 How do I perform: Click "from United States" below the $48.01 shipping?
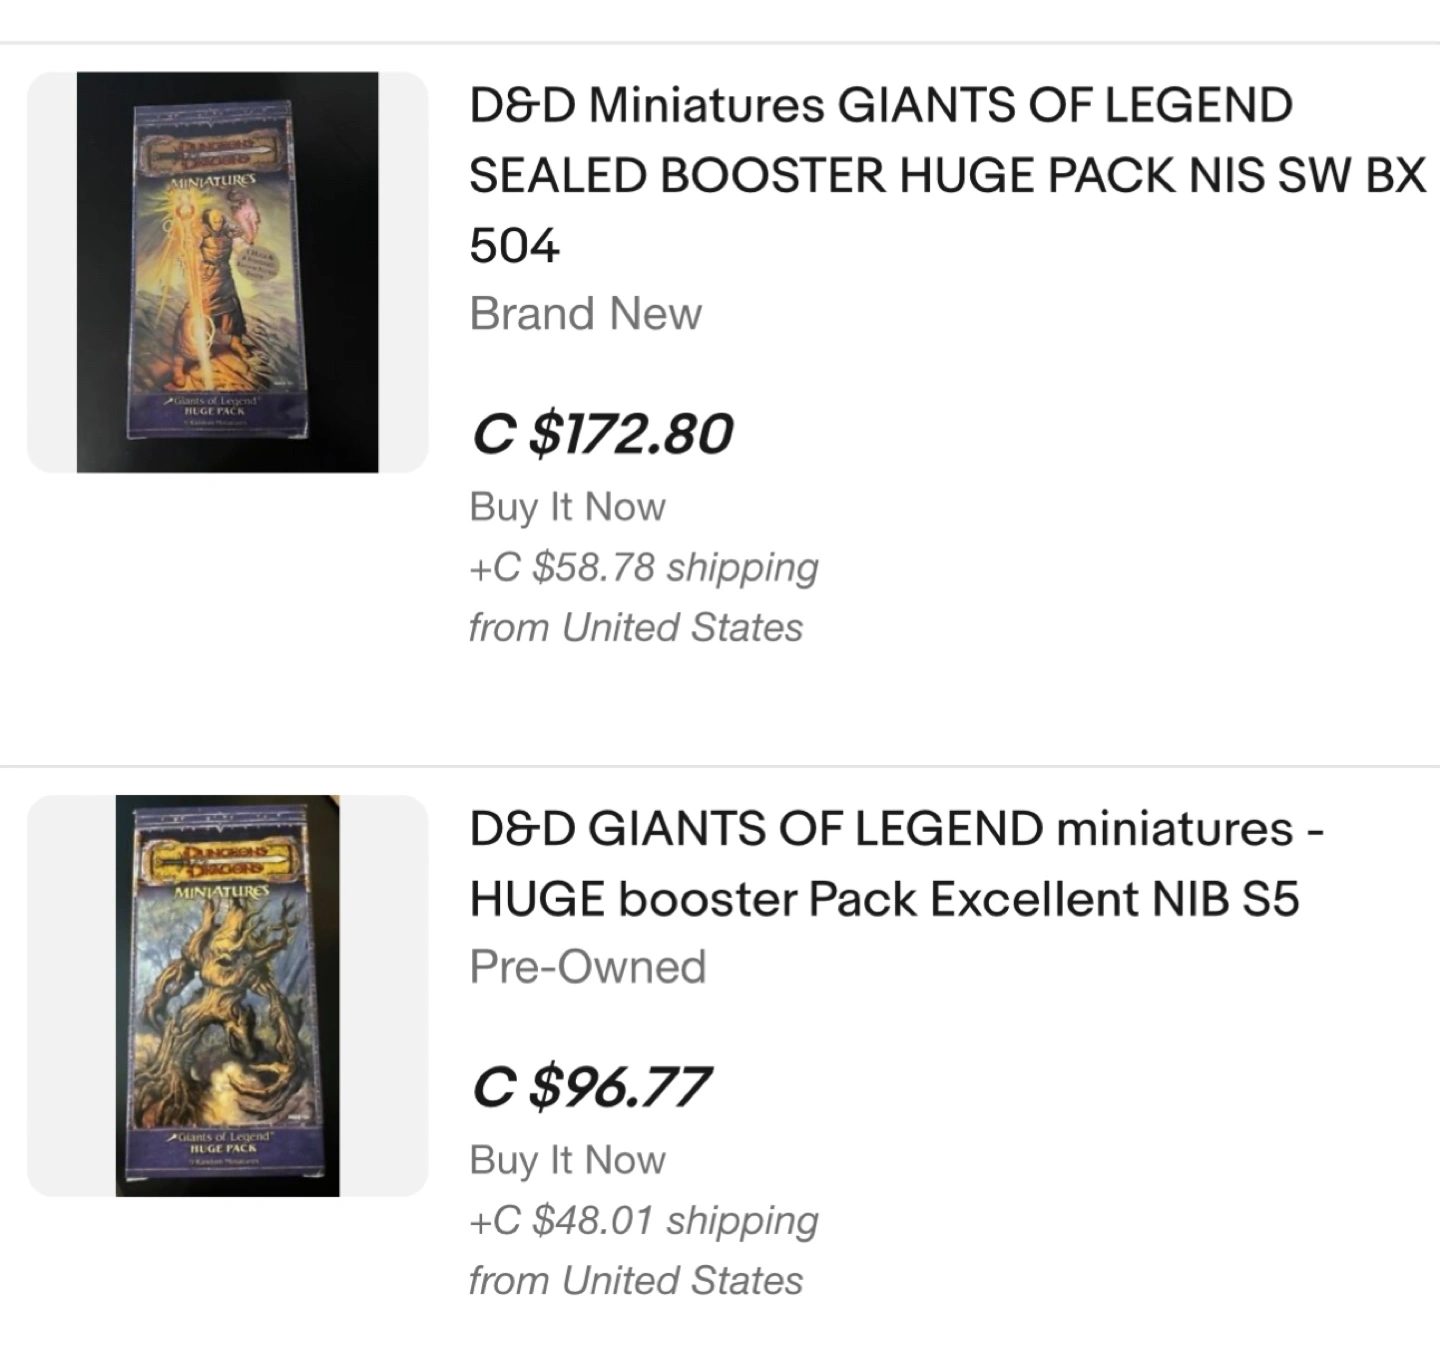tap(635, 1281)
